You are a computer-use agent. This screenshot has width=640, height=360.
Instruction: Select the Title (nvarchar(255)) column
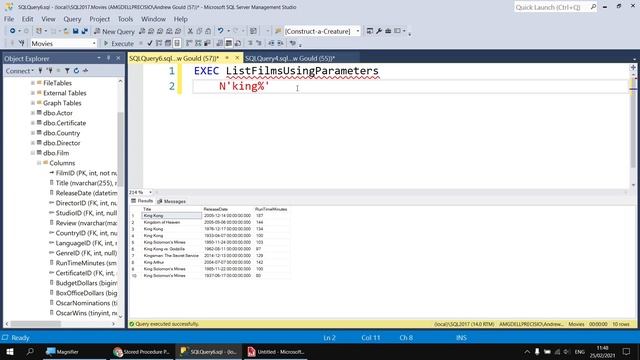[x=86, y=183]
